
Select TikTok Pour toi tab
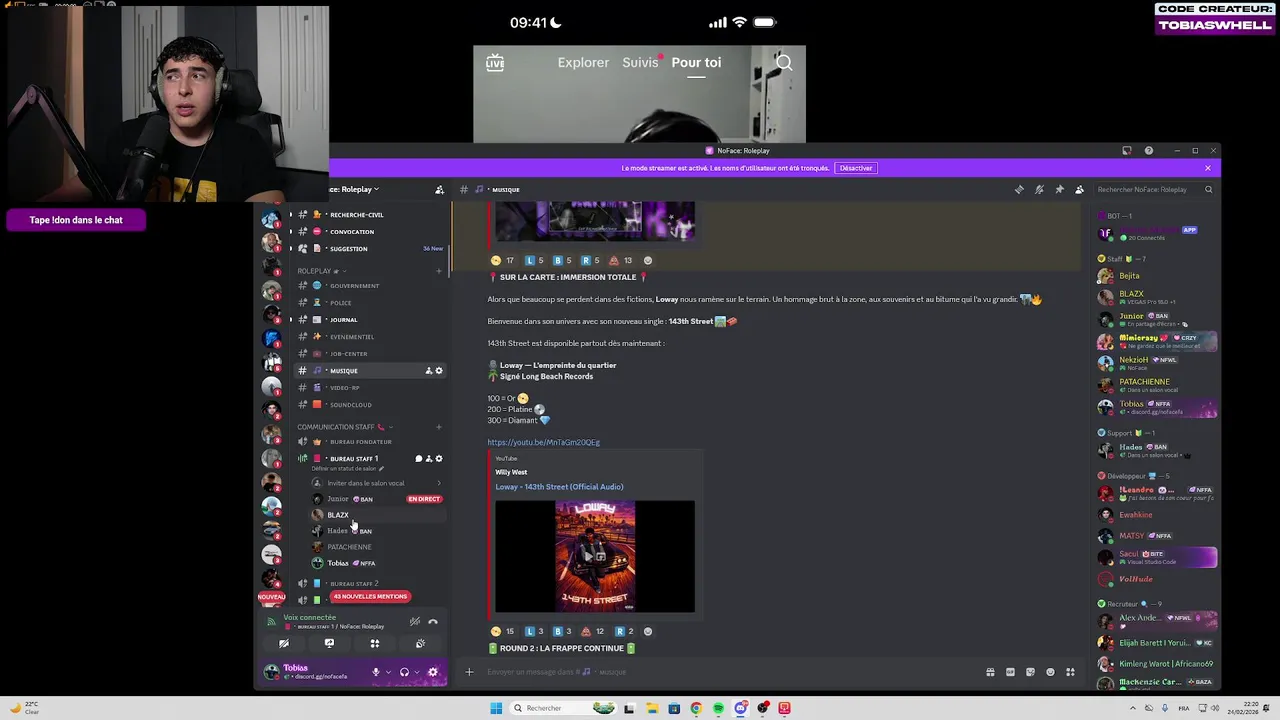696,62
